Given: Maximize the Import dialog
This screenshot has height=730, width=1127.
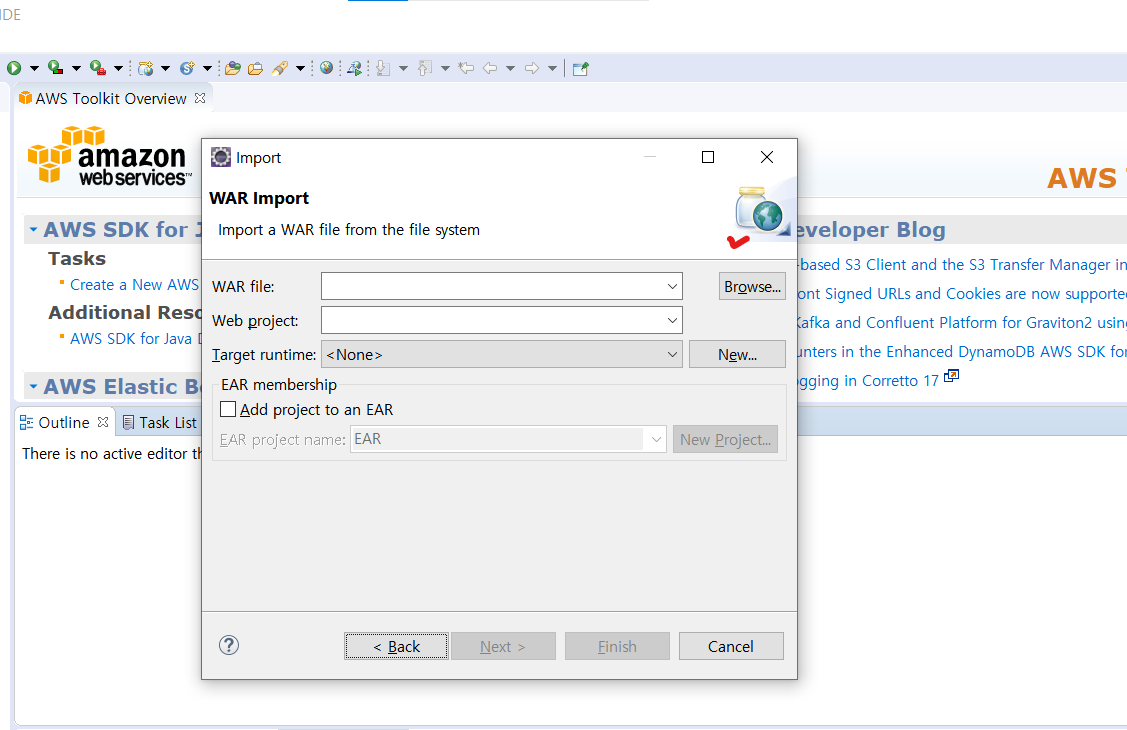Looking at the screenshot, I should tap(708, 157).
